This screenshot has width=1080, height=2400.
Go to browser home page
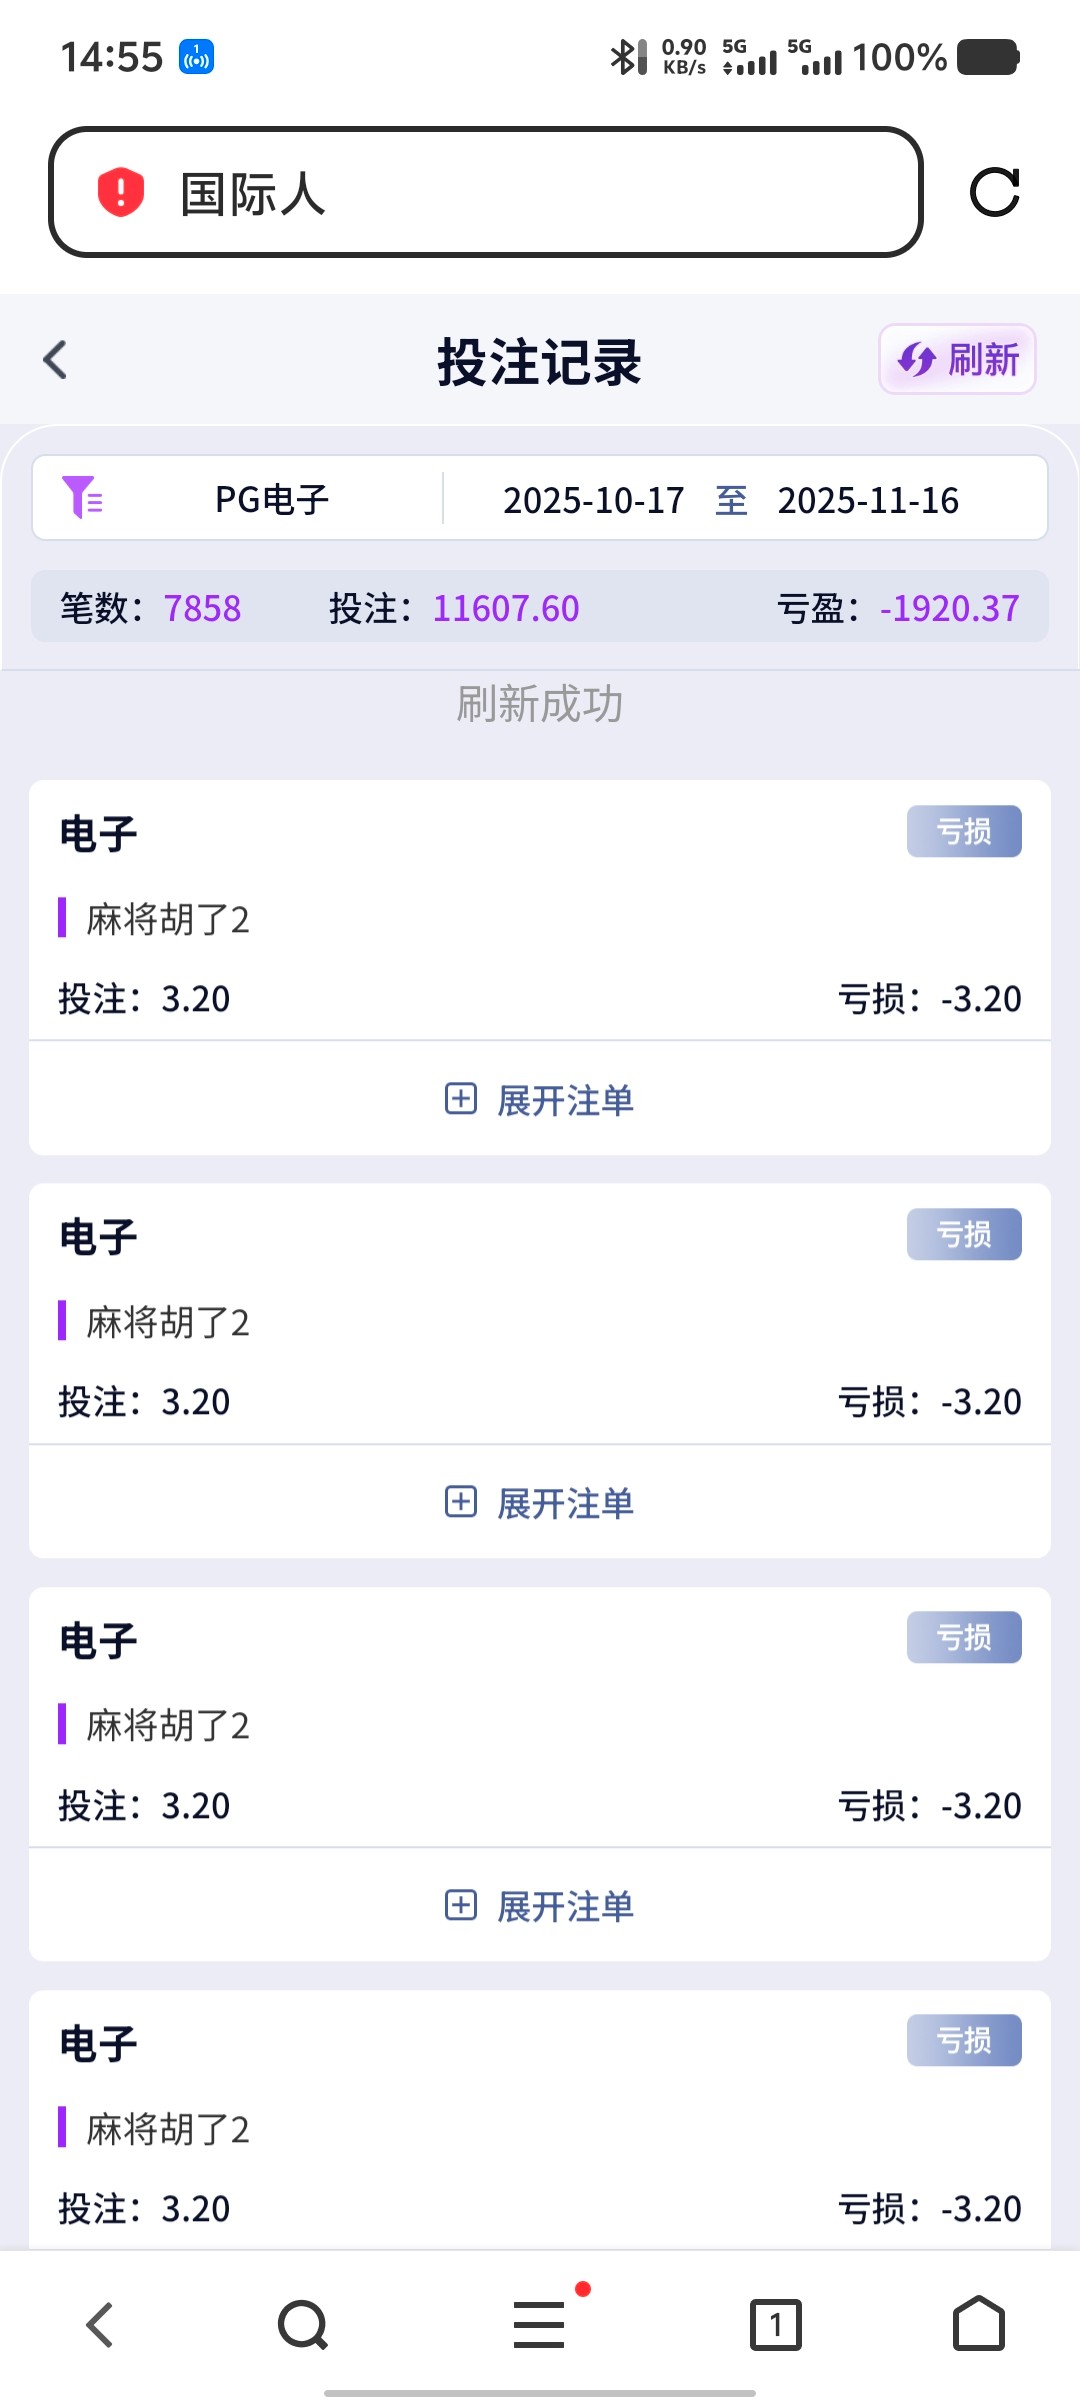click(x=978, y=2324)
